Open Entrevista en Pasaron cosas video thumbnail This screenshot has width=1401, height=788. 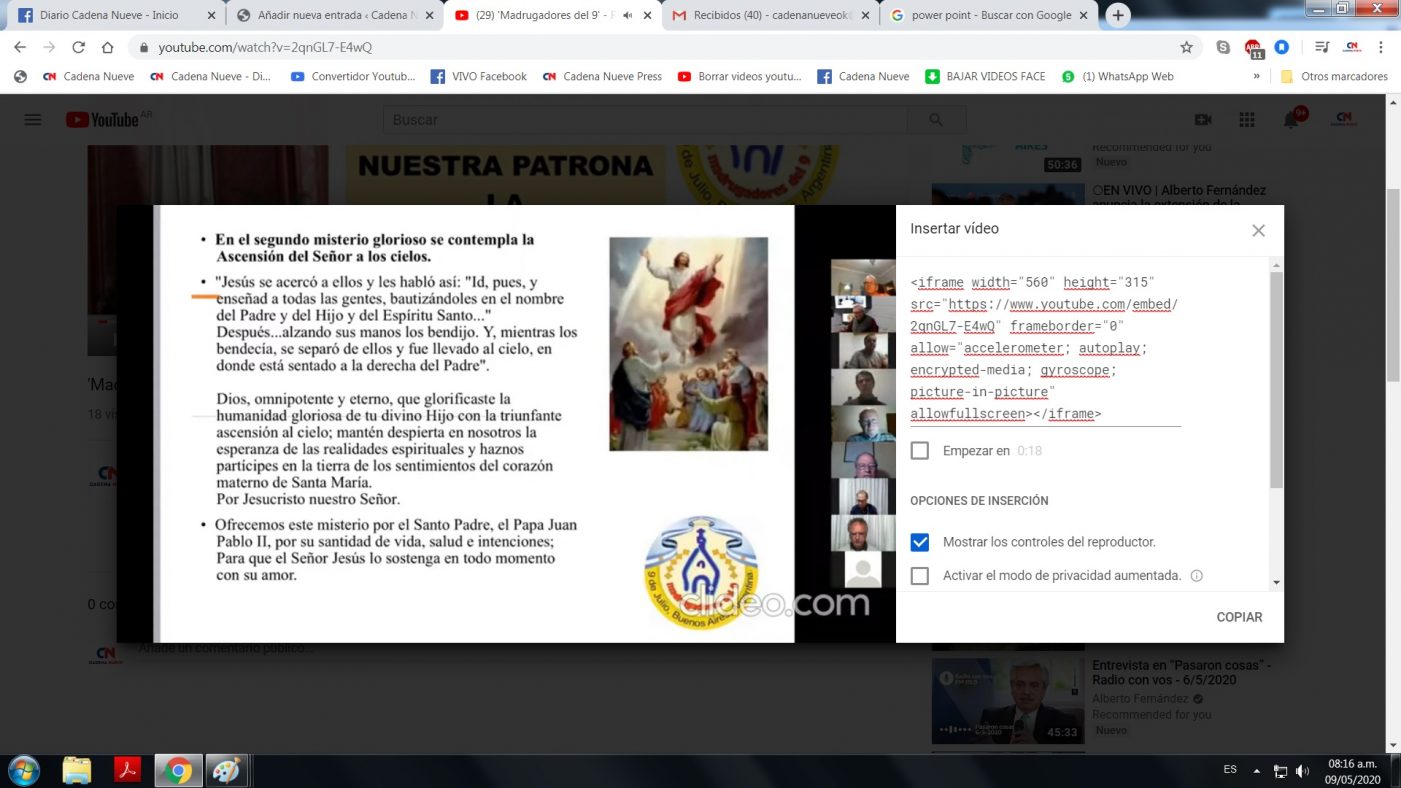point(1008,700)
